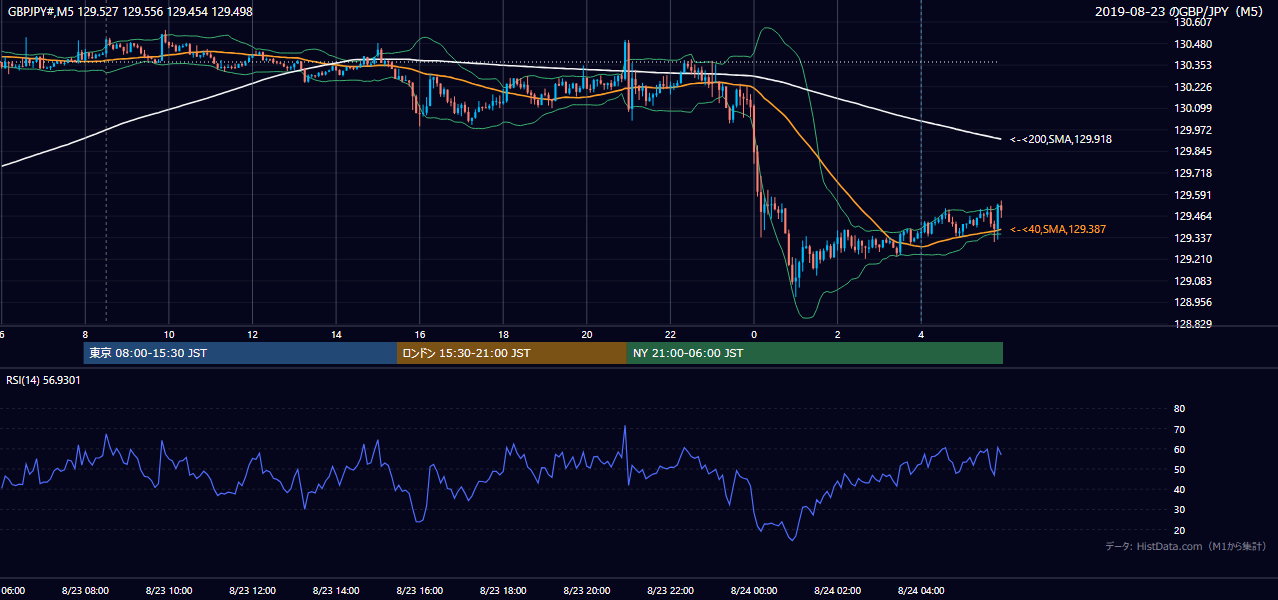Viewport: 1278px width, 600px height.
Task: Click the 8/24 00:00 time axis label
Action: 754,590
